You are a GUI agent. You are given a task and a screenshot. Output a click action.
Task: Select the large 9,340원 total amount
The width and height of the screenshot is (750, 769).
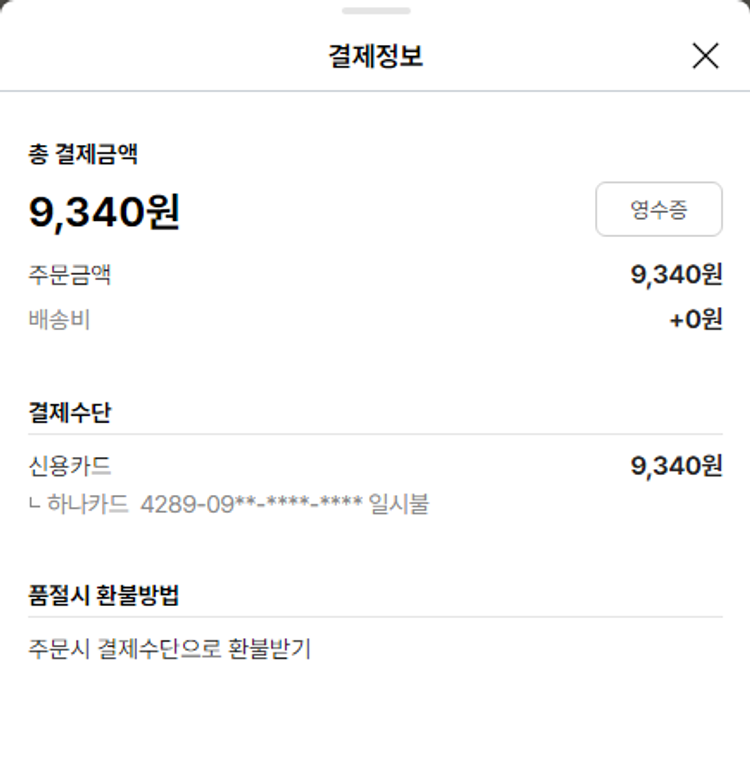click(104, 211)
